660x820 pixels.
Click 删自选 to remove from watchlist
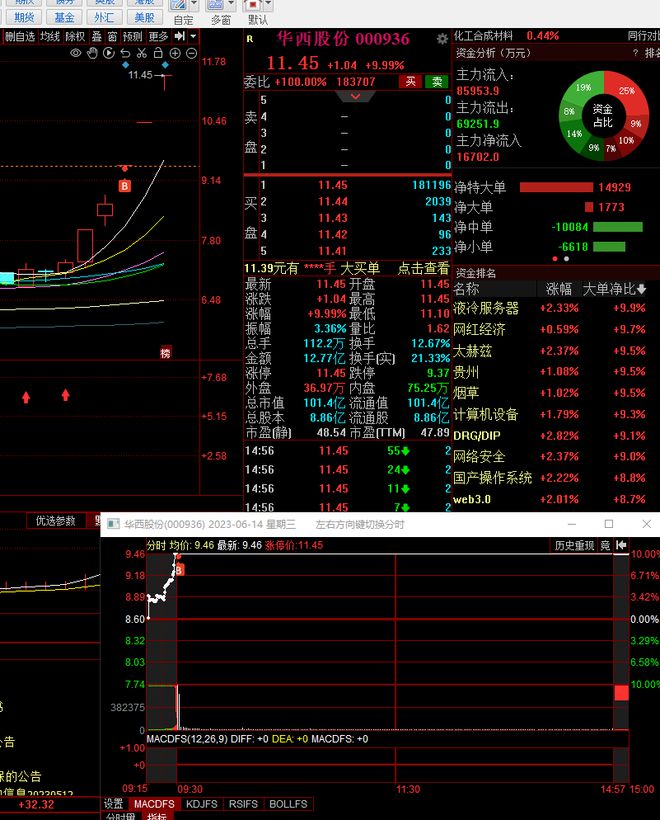pyautogui.click(x=20, y=37)
